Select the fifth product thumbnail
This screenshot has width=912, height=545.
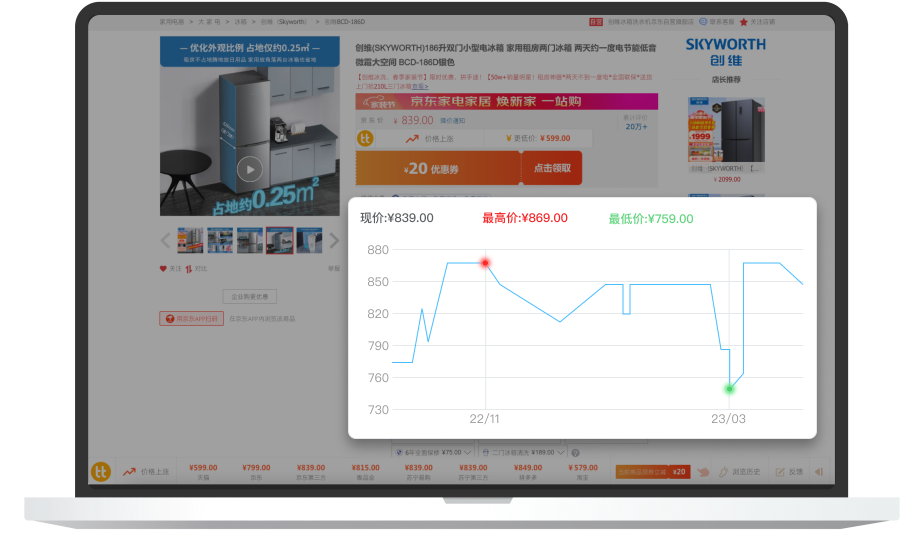309,240
